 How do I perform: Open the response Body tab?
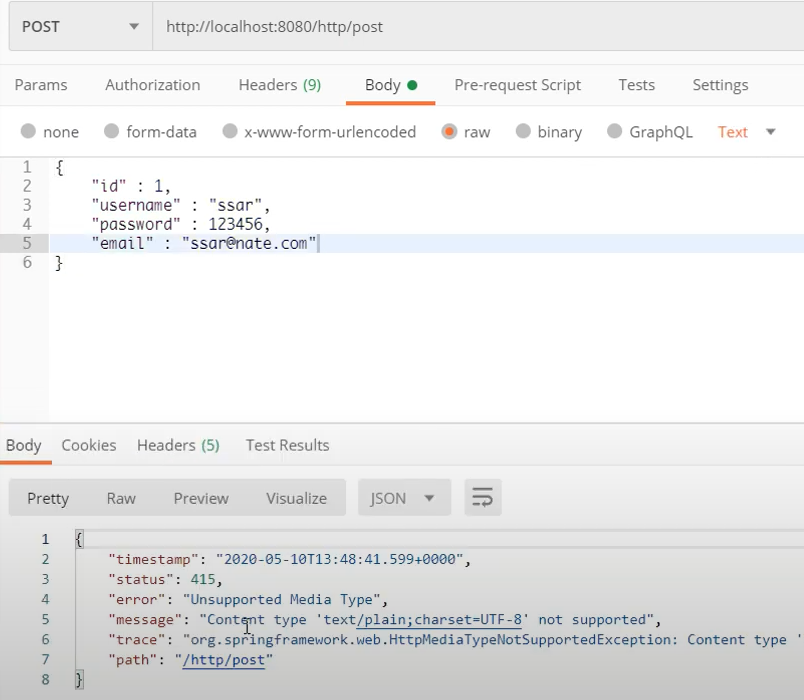24,445
